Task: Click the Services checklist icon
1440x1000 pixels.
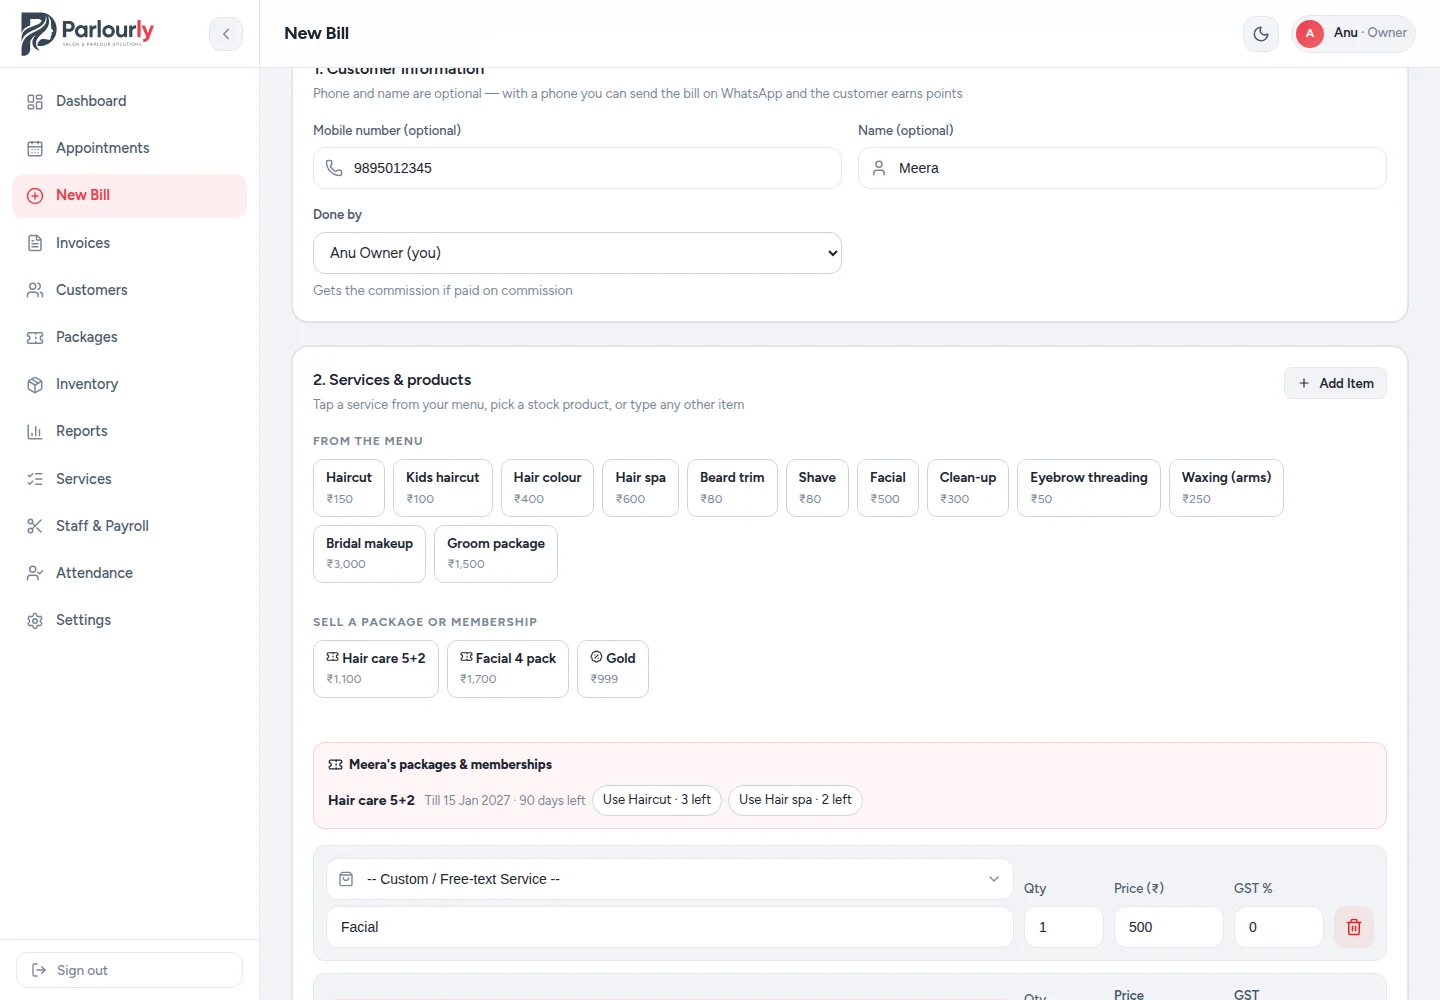Action: pyautogui.click(x=35, y=479)
